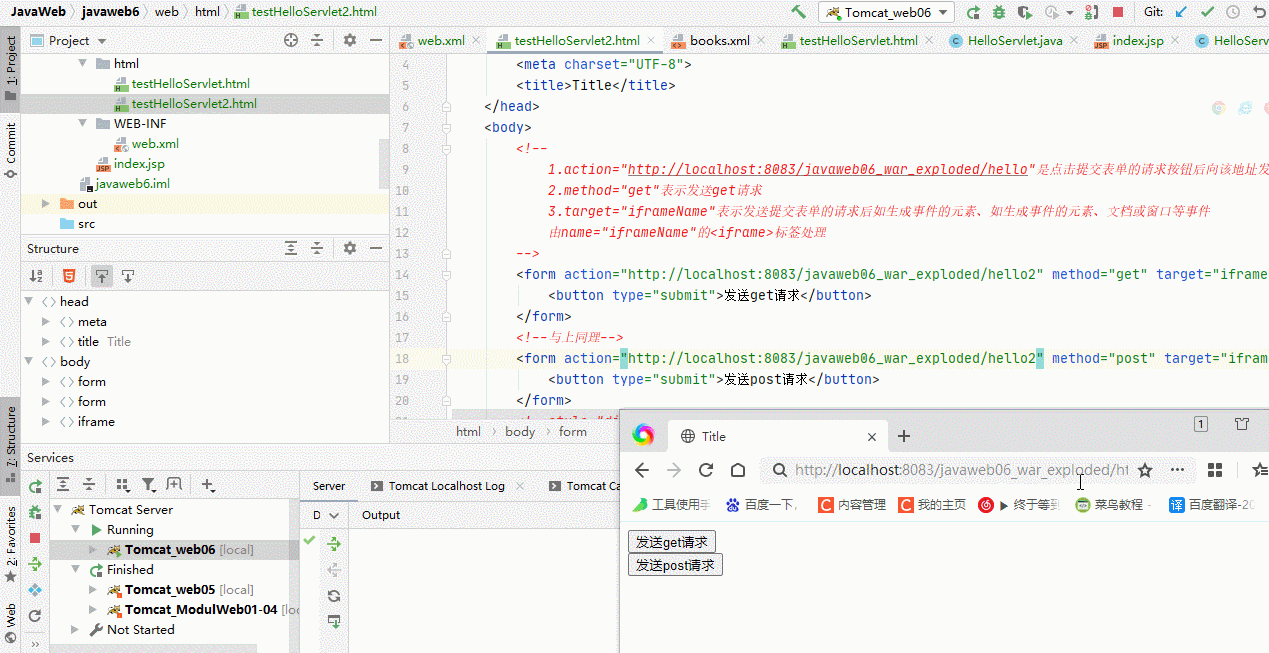Click the Filter funnel icon in Services toolbar
The image size is (1269, 653).
[149, 485]
